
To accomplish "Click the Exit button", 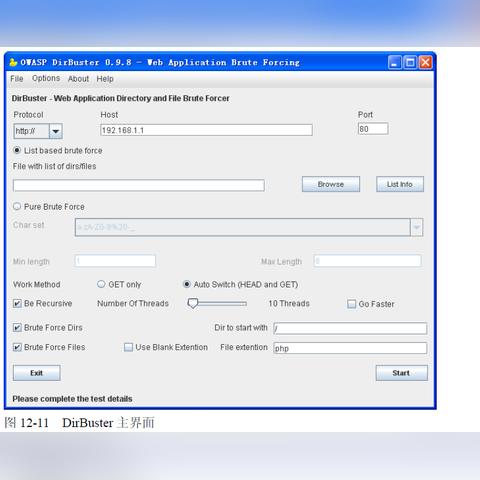I will [37, 373].
